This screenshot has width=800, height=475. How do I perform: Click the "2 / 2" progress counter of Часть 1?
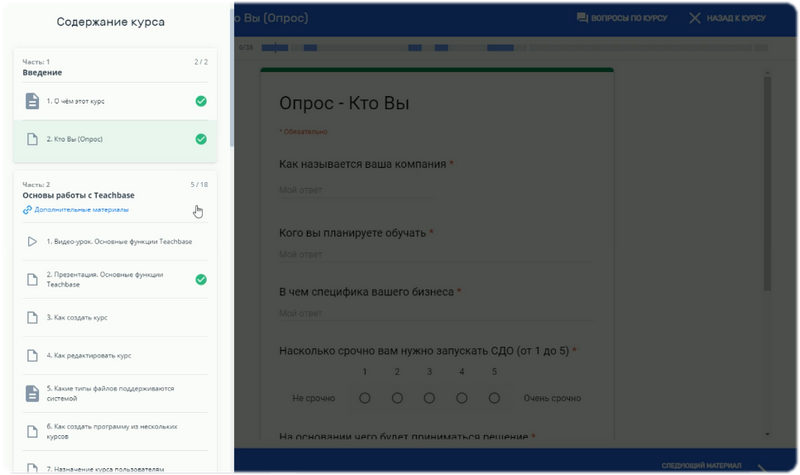tap(201, 62)
